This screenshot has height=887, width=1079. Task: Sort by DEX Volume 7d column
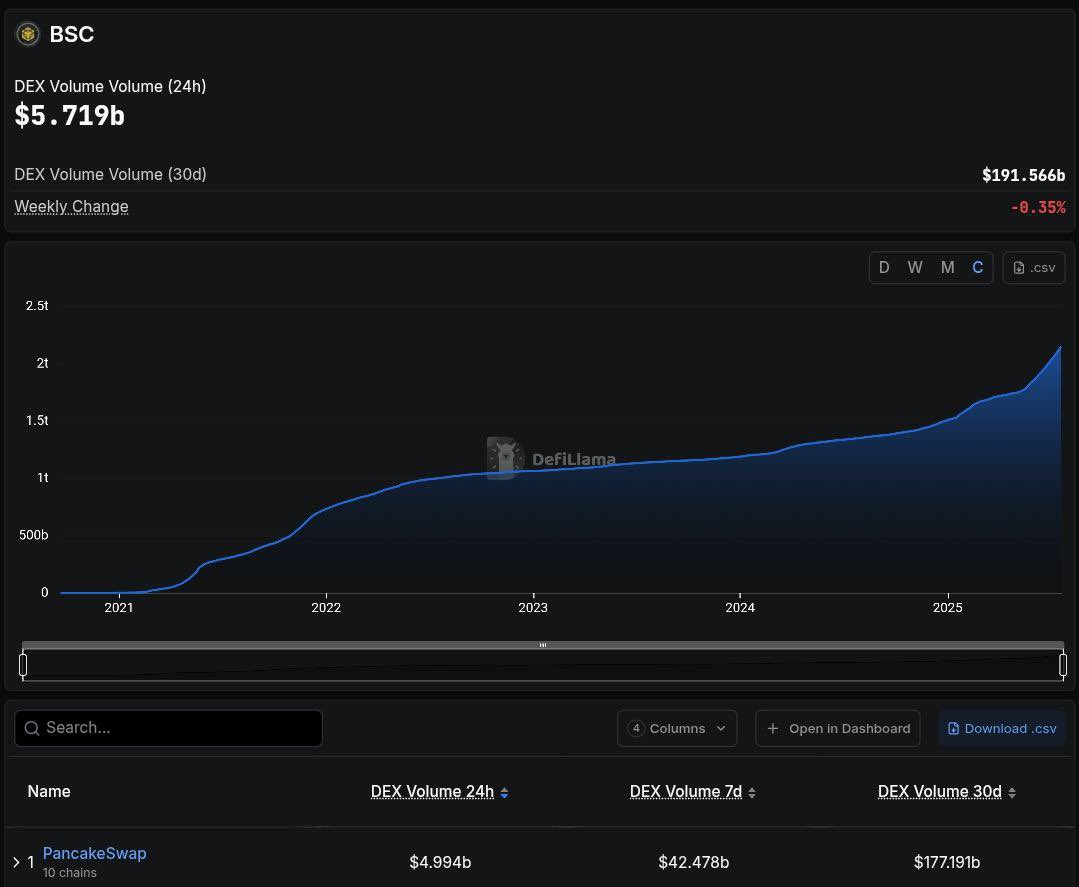click(x=686, y=792)
